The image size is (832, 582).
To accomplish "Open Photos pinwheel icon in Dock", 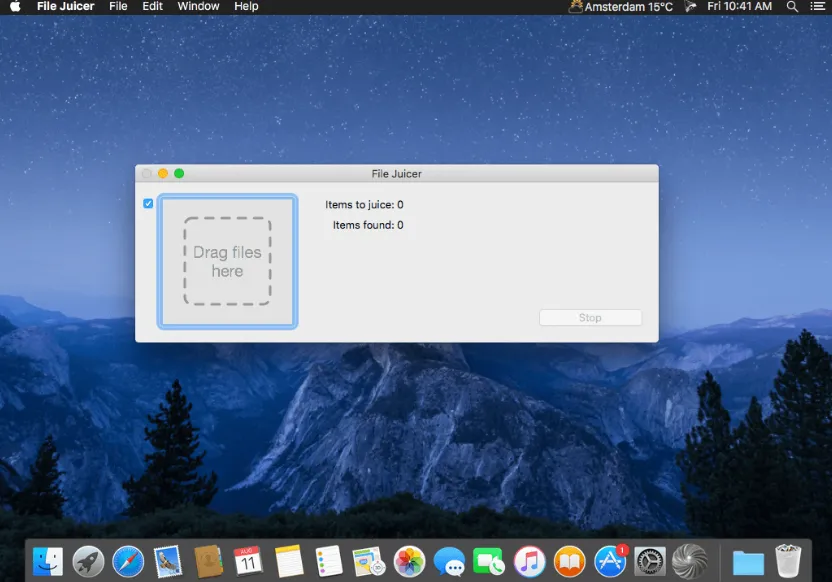I will pos(409,561).
